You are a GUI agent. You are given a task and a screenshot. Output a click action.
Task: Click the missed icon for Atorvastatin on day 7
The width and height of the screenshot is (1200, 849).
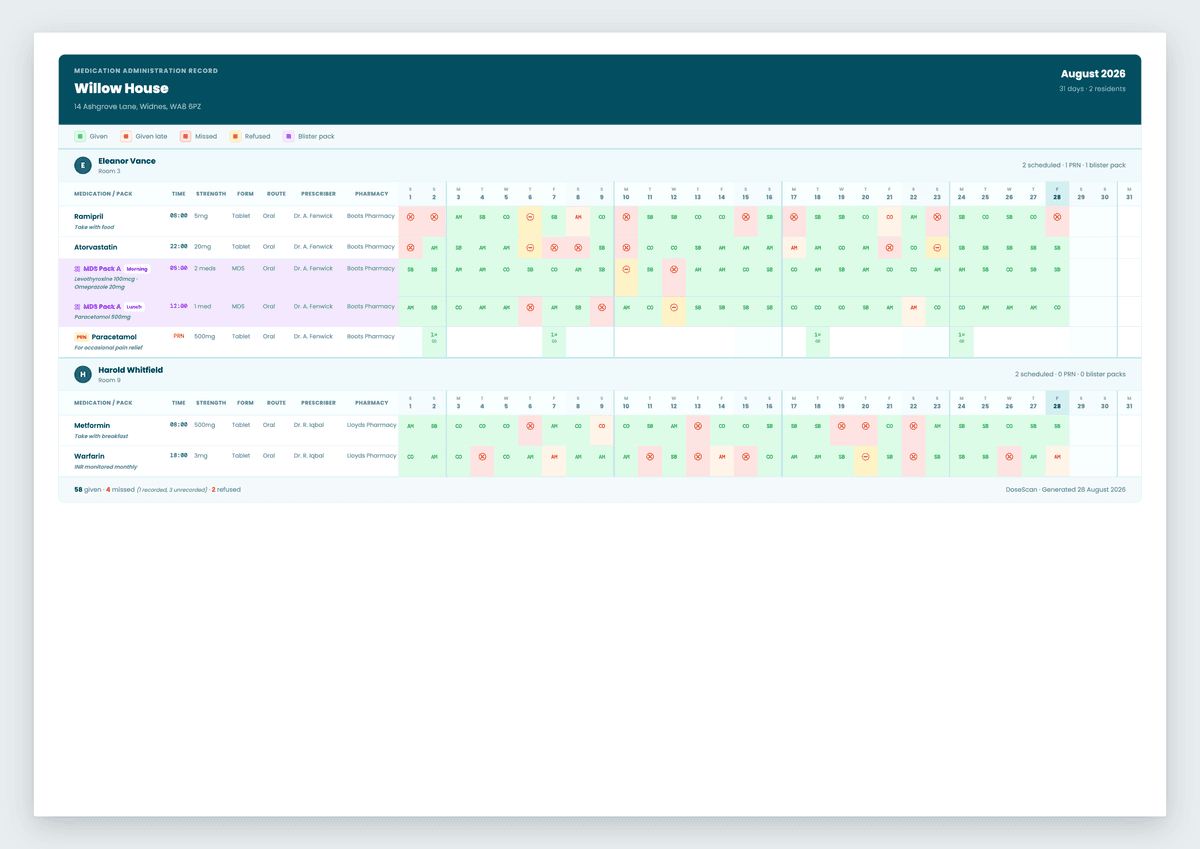tap(554, 247)
